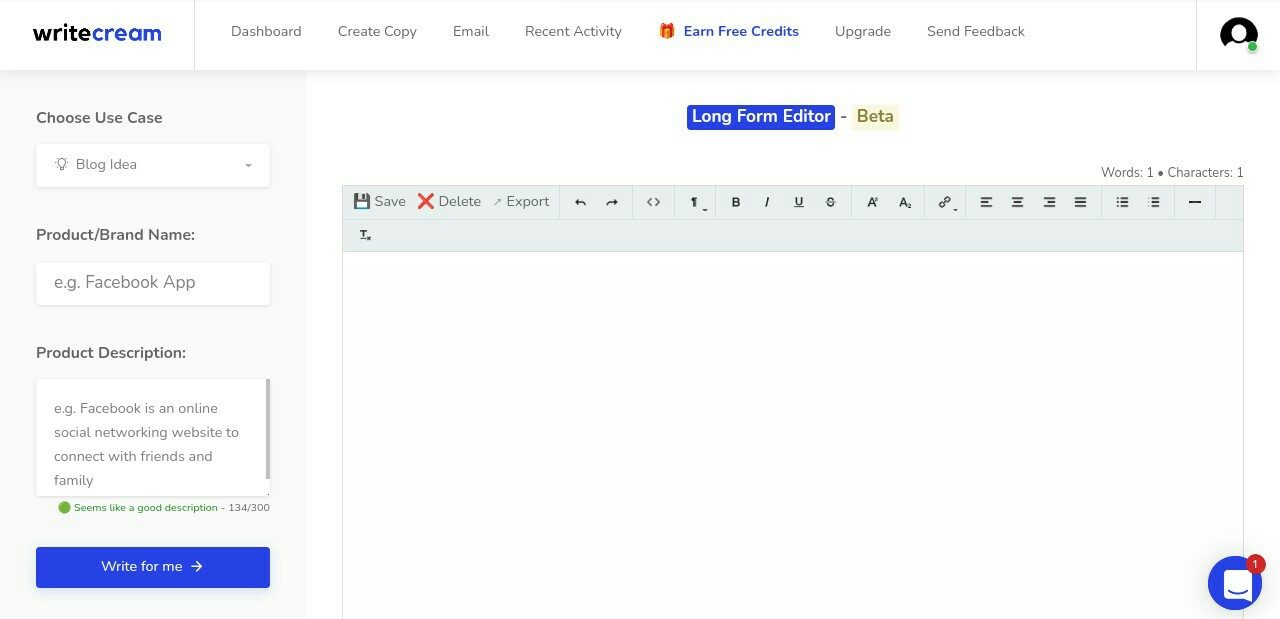Click the Write for me button
The width and height of the screenshot is (1280, 619).
(152, 566)
